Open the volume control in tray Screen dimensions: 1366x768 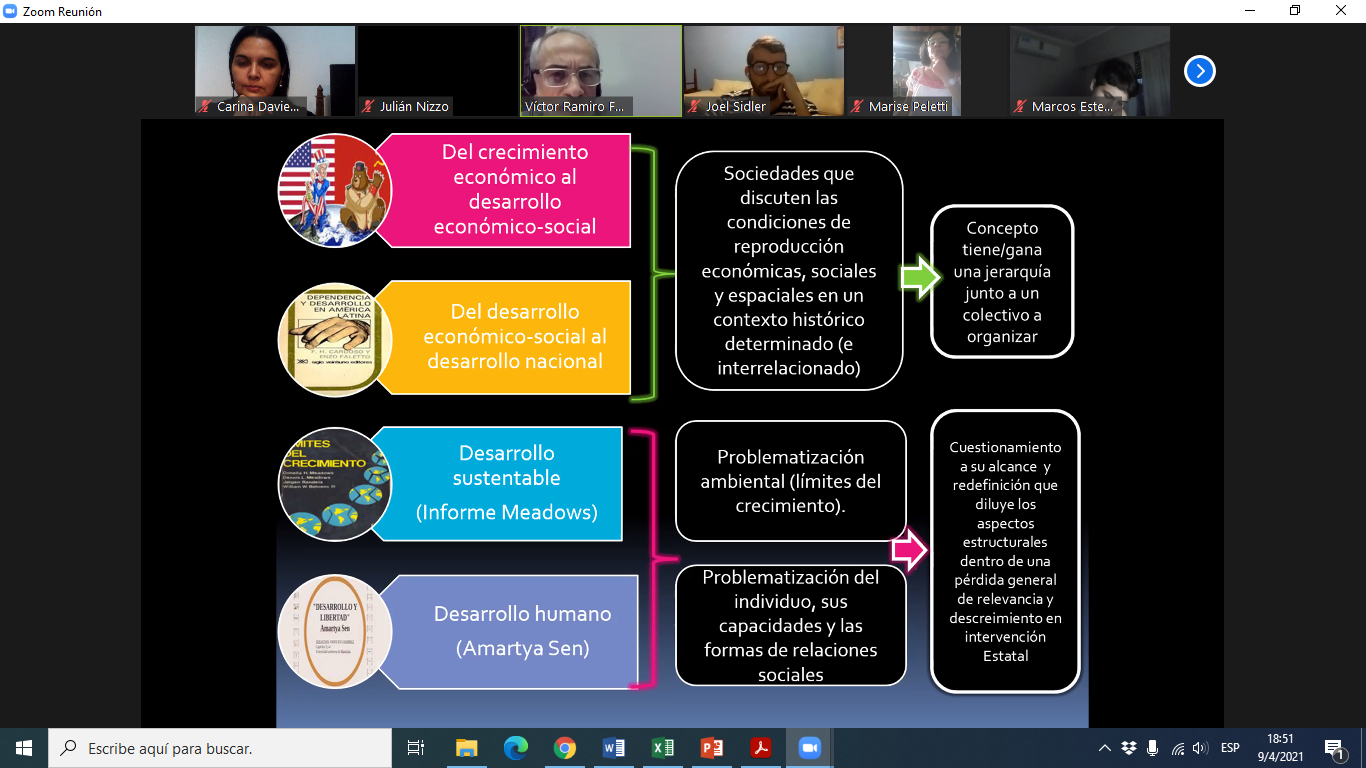click(x=1201, y=748)
